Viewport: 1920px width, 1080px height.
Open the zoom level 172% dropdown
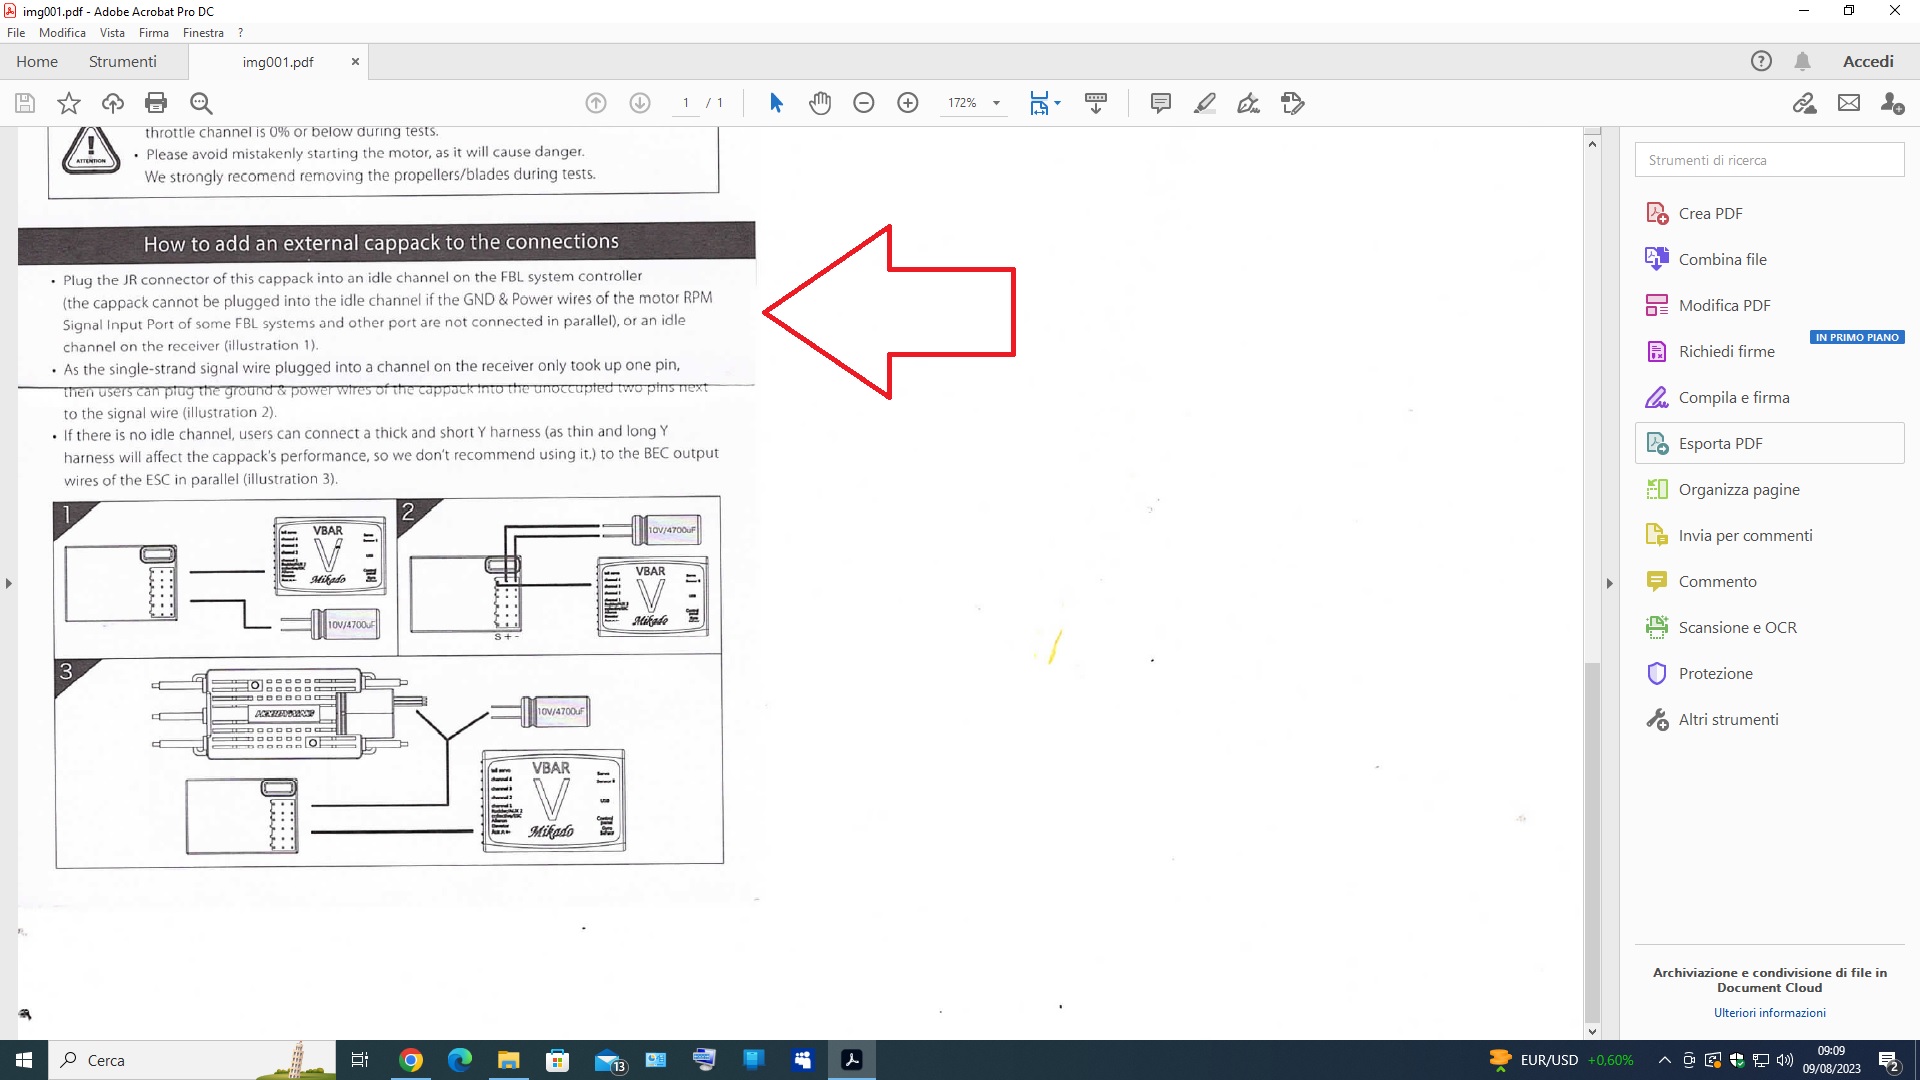[996, 103]
